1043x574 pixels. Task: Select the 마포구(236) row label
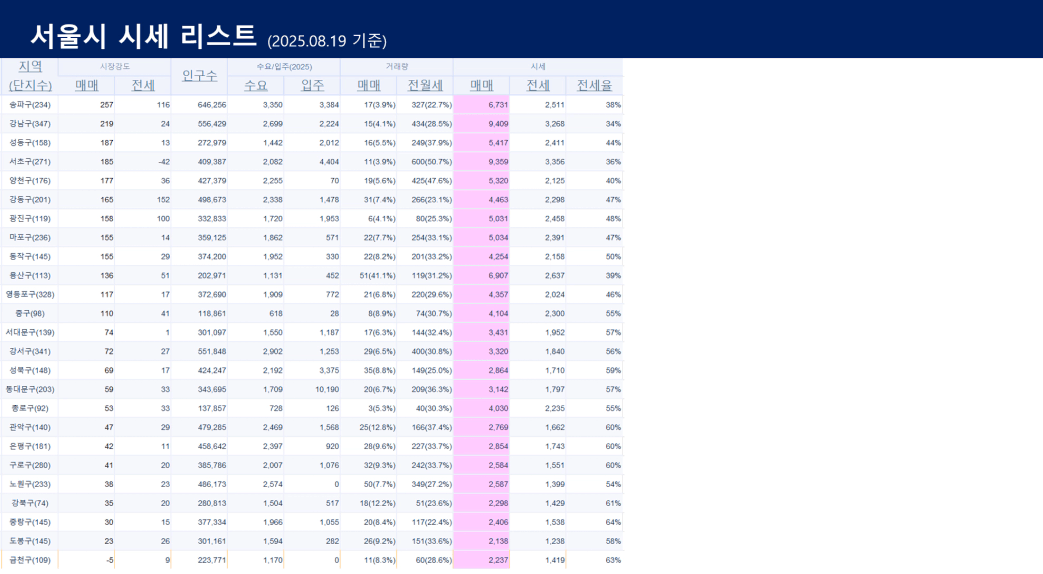(x=29, y=237)
